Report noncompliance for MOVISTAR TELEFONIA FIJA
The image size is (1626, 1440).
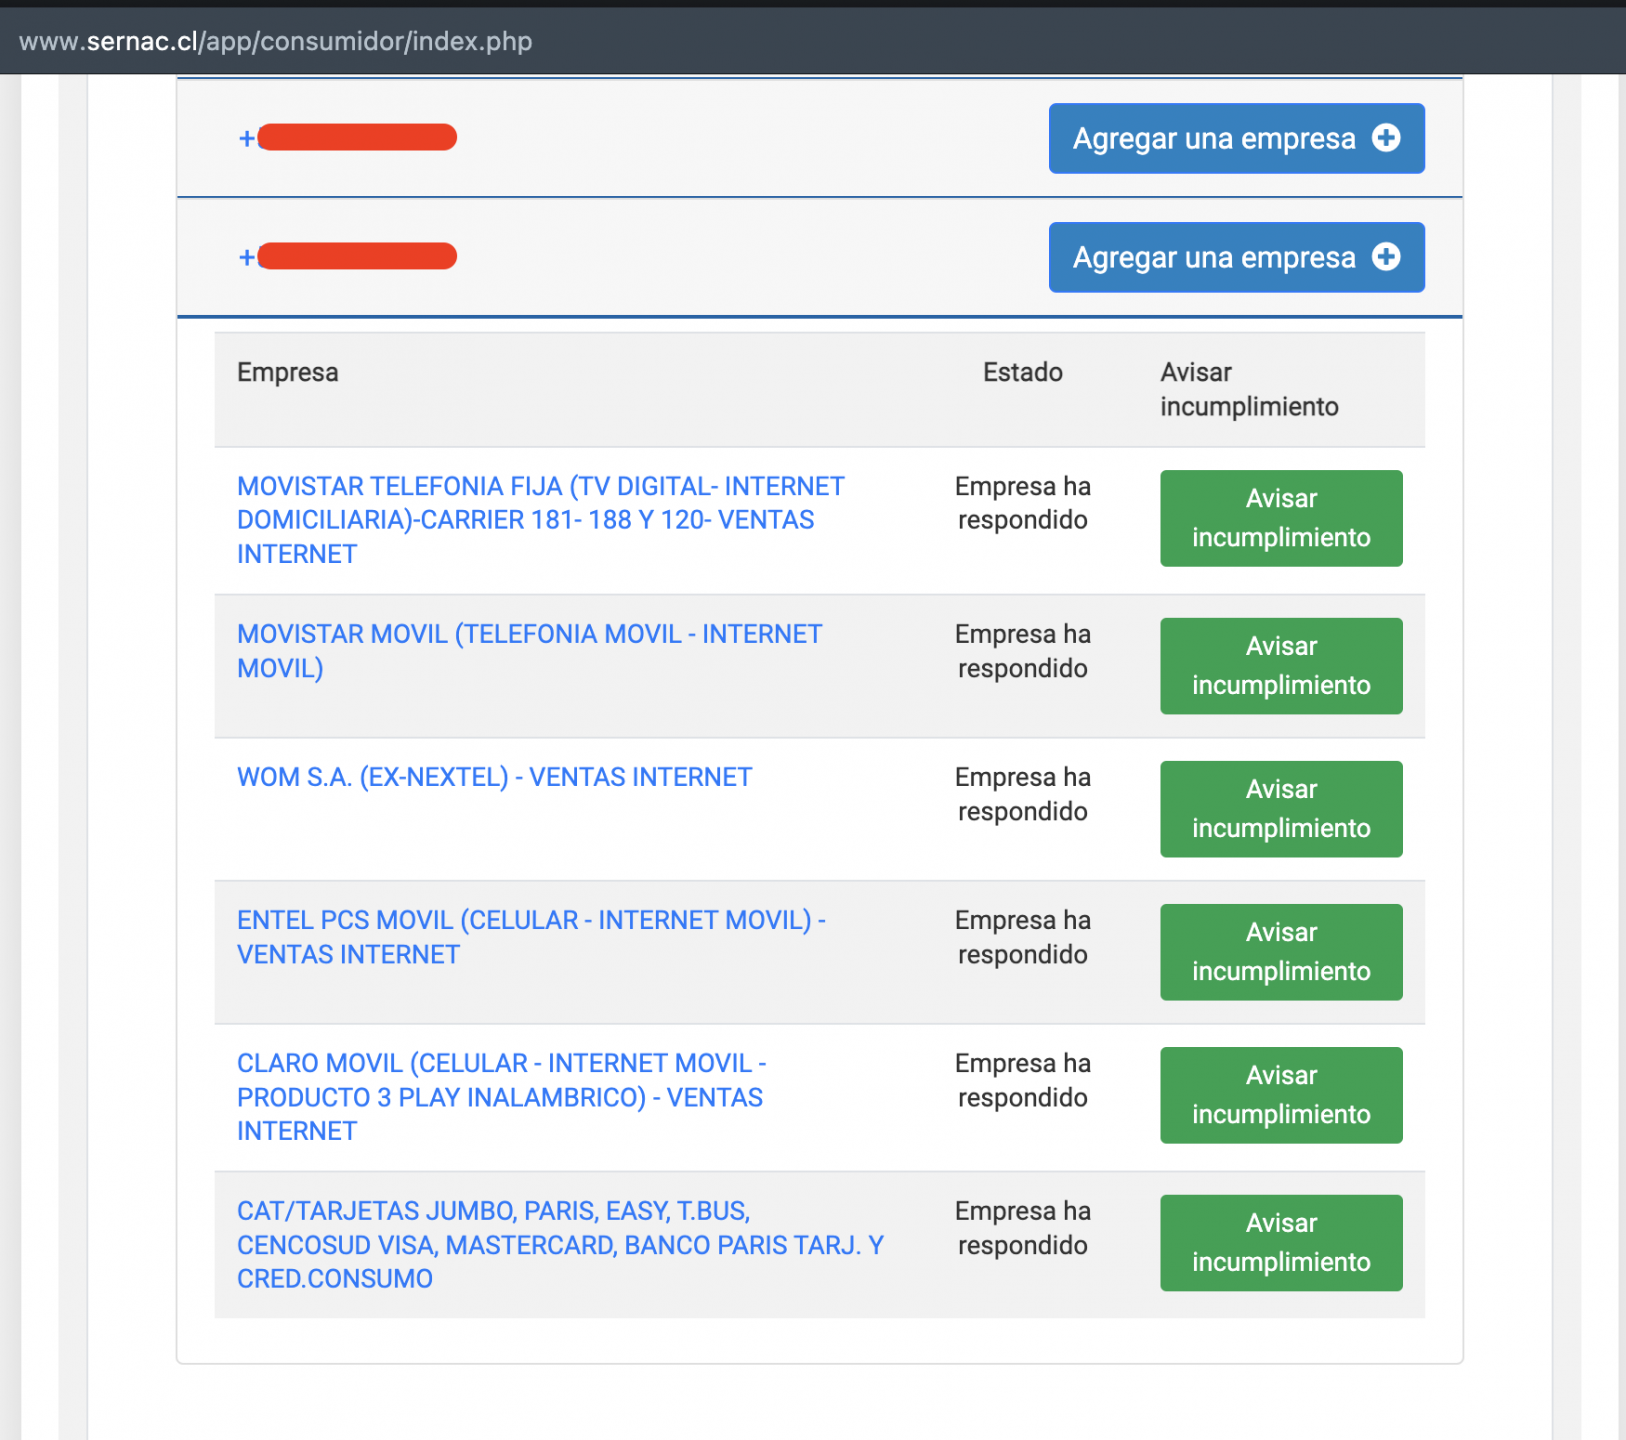pyautogui.click(x=1280, y=518)
